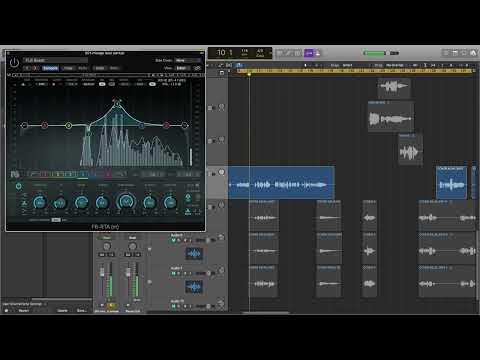Click the playhead marker at the ruler
Viewport: 480px width, 360px height.
click(249, 74)
